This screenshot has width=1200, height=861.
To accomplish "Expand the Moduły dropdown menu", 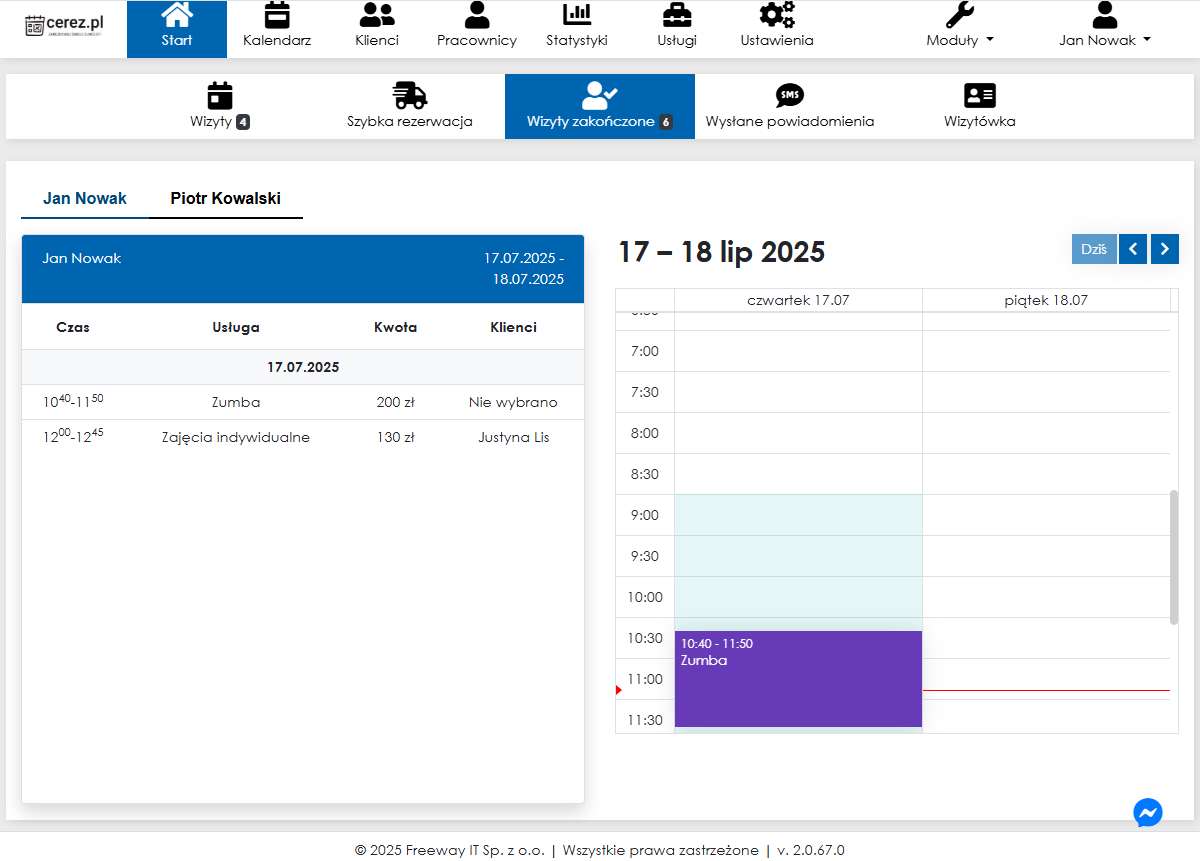I will [x=960, y=40].
